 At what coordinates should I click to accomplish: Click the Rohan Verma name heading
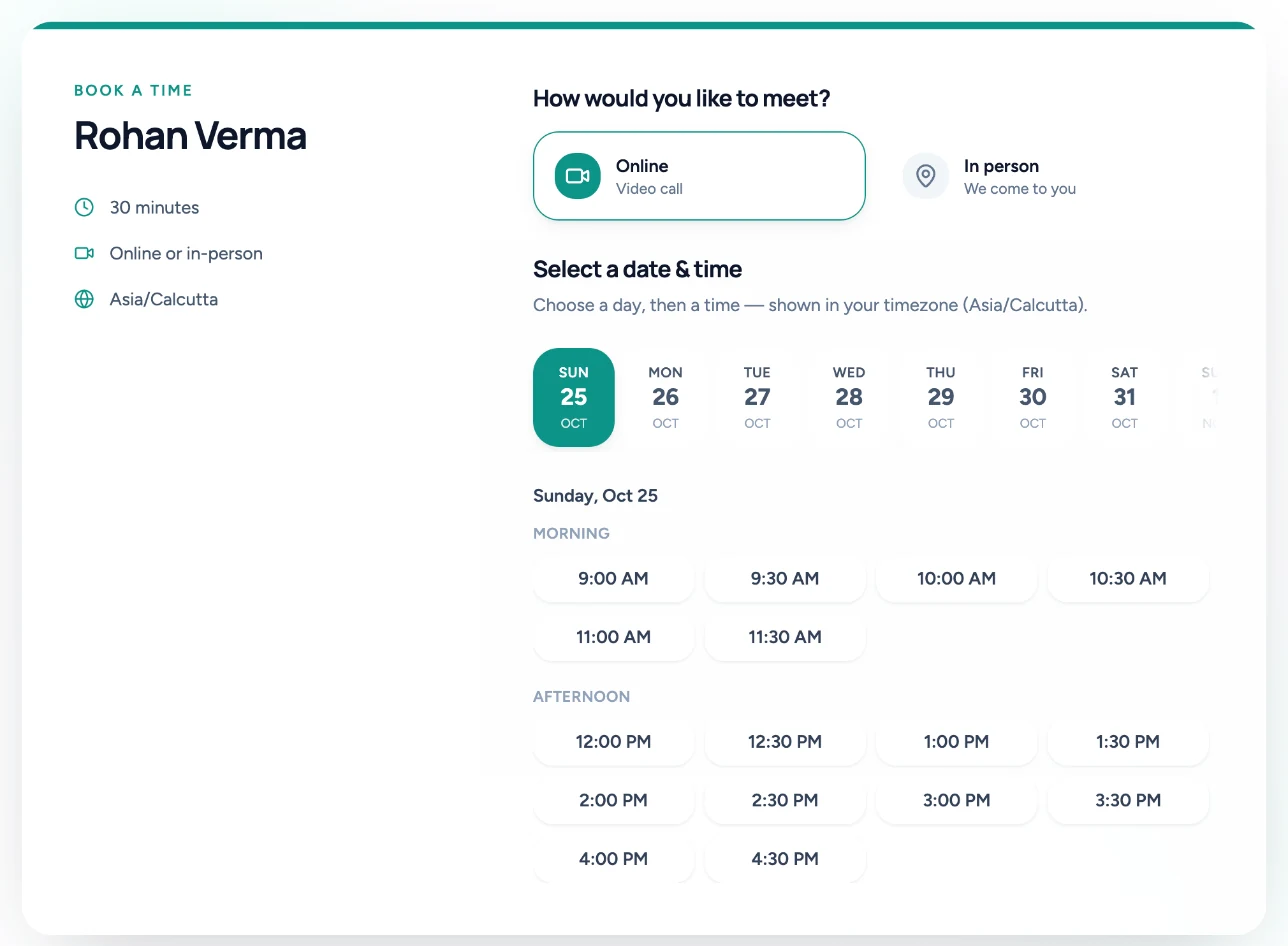coord(191,136)
